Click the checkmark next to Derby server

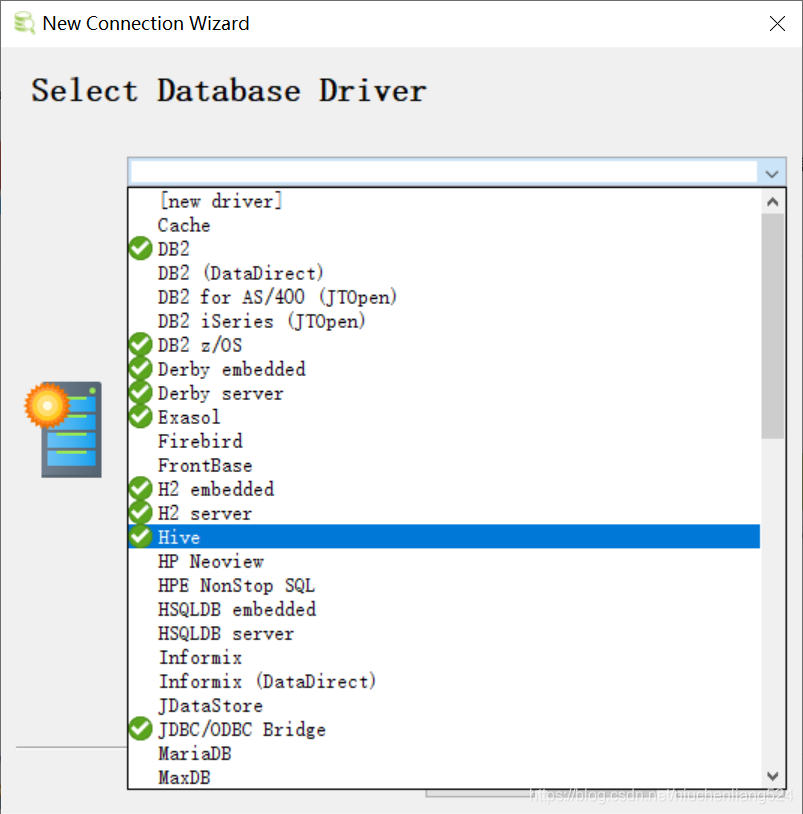tap(139, 392)
